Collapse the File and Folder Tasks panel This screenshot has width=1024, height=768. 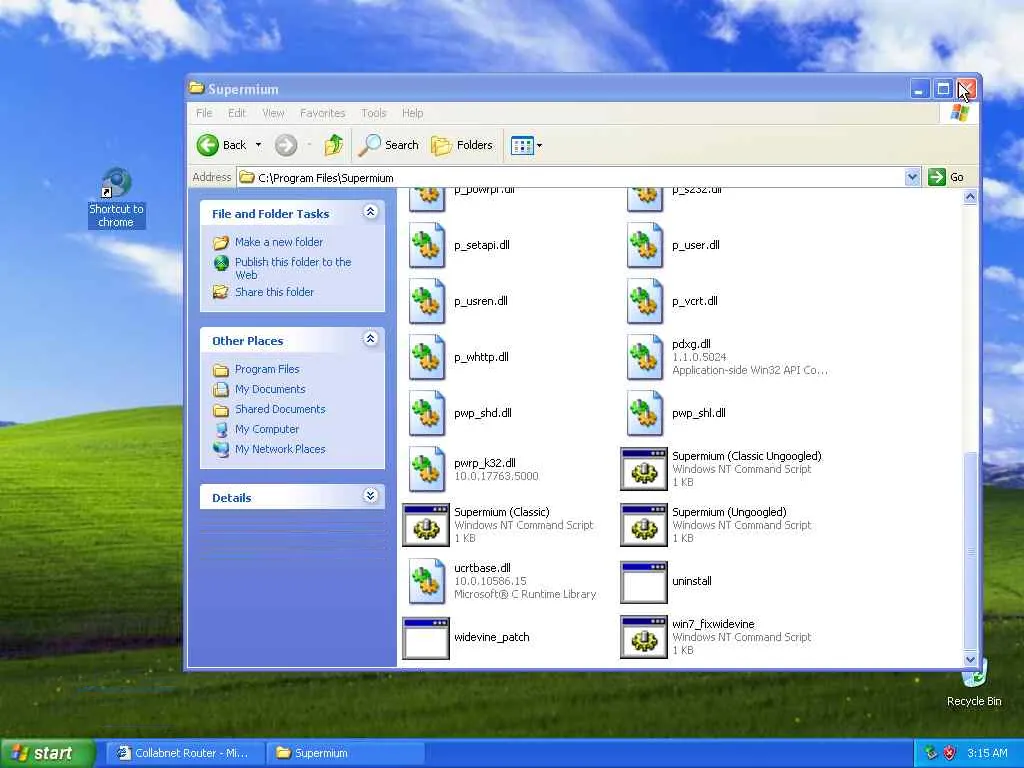point(370,212)
